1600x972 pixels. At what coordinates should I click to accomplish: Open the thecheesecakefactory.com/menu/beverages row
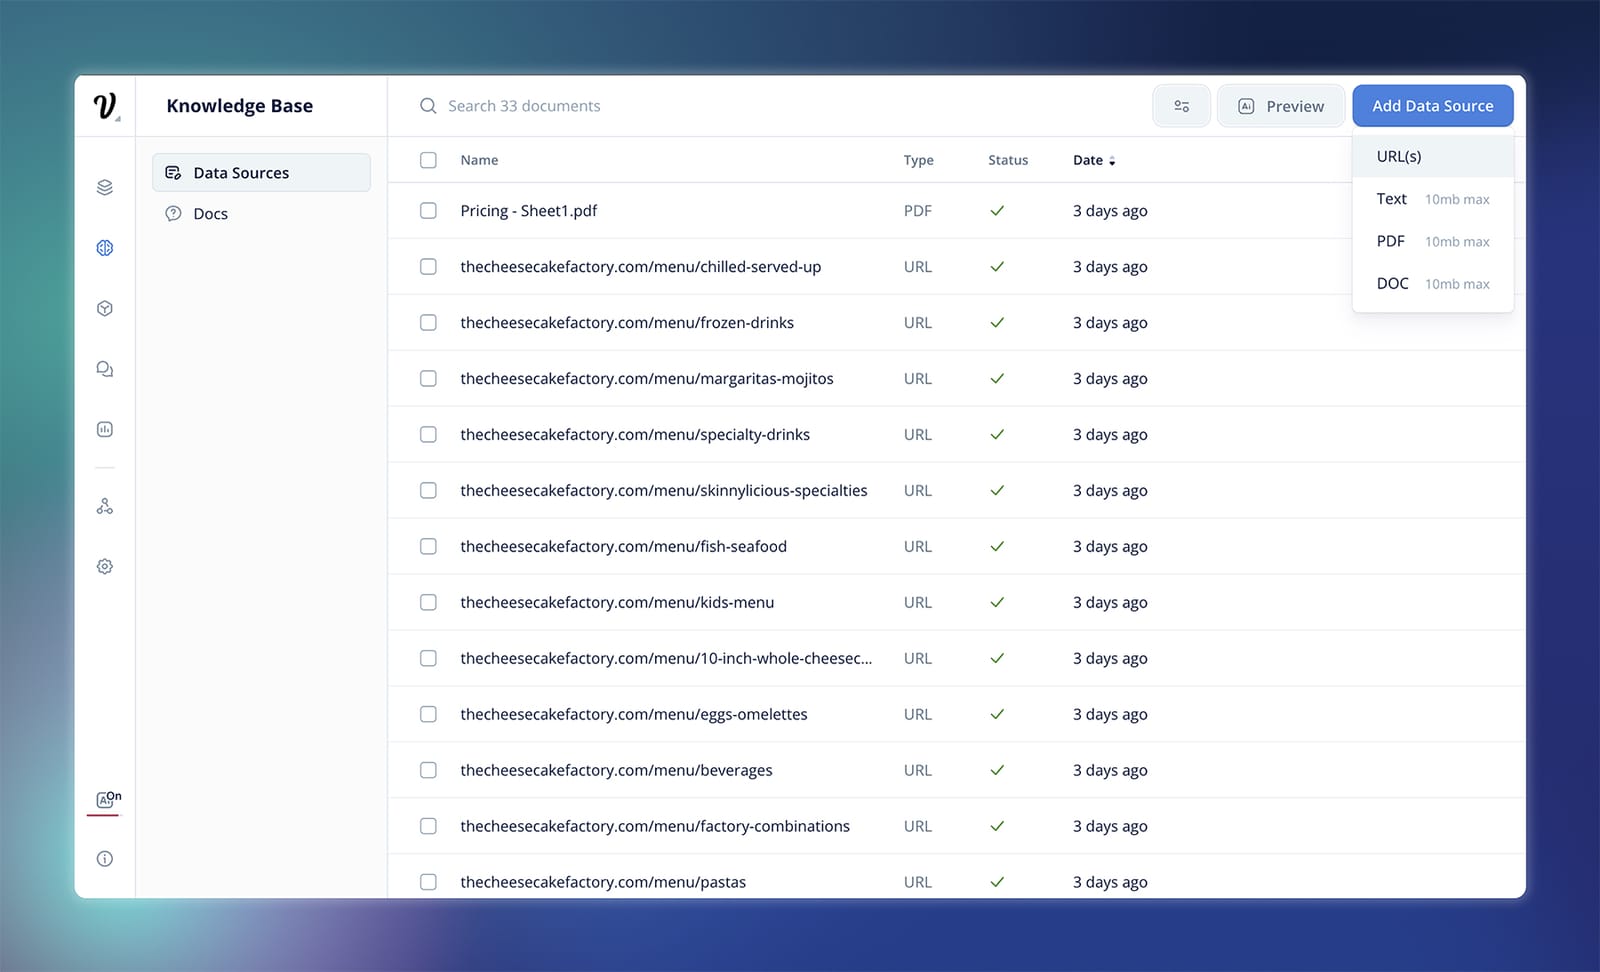coord(956,770)
